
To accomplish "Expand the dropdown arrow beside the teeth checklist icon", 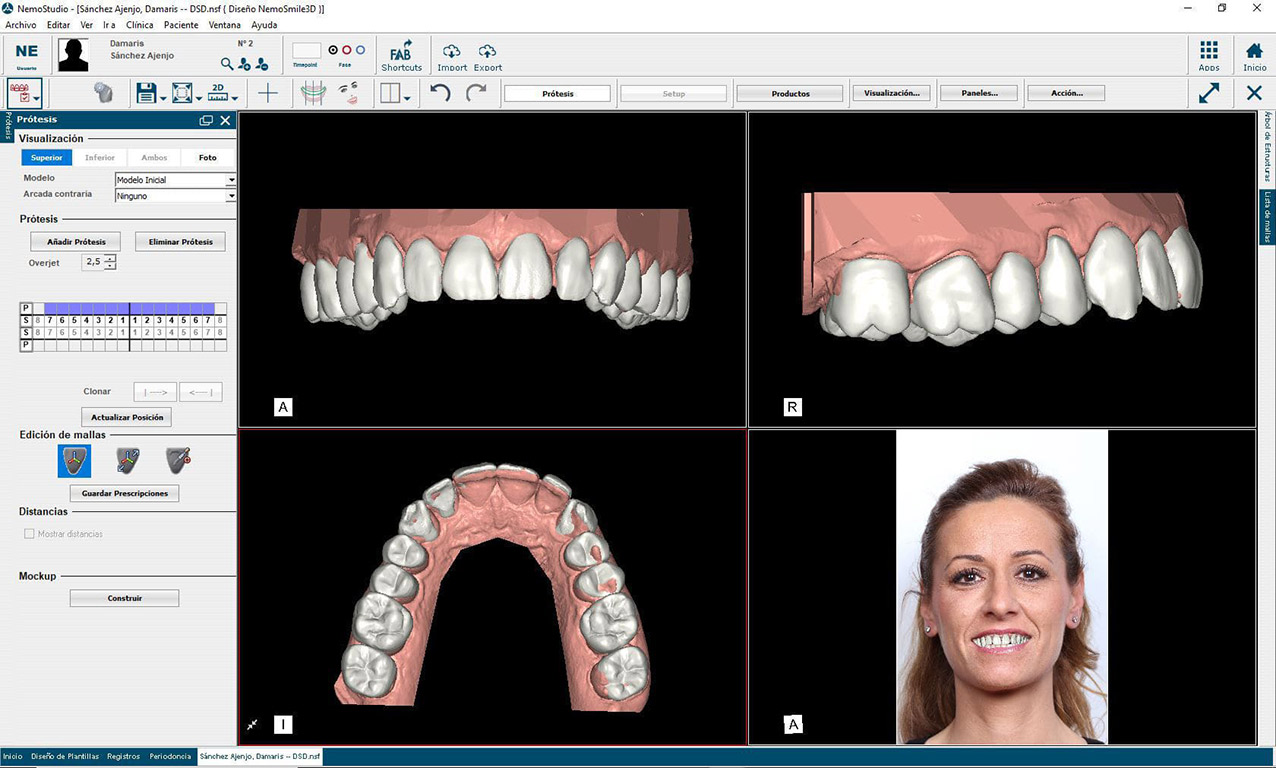I will click(x=36, y=98).
